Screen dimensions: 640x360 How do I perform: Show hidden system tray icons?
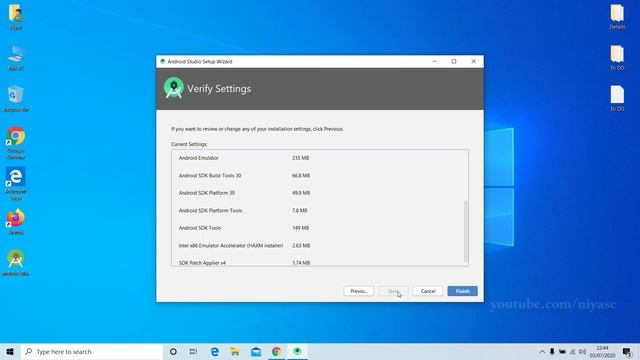[542, 351]
